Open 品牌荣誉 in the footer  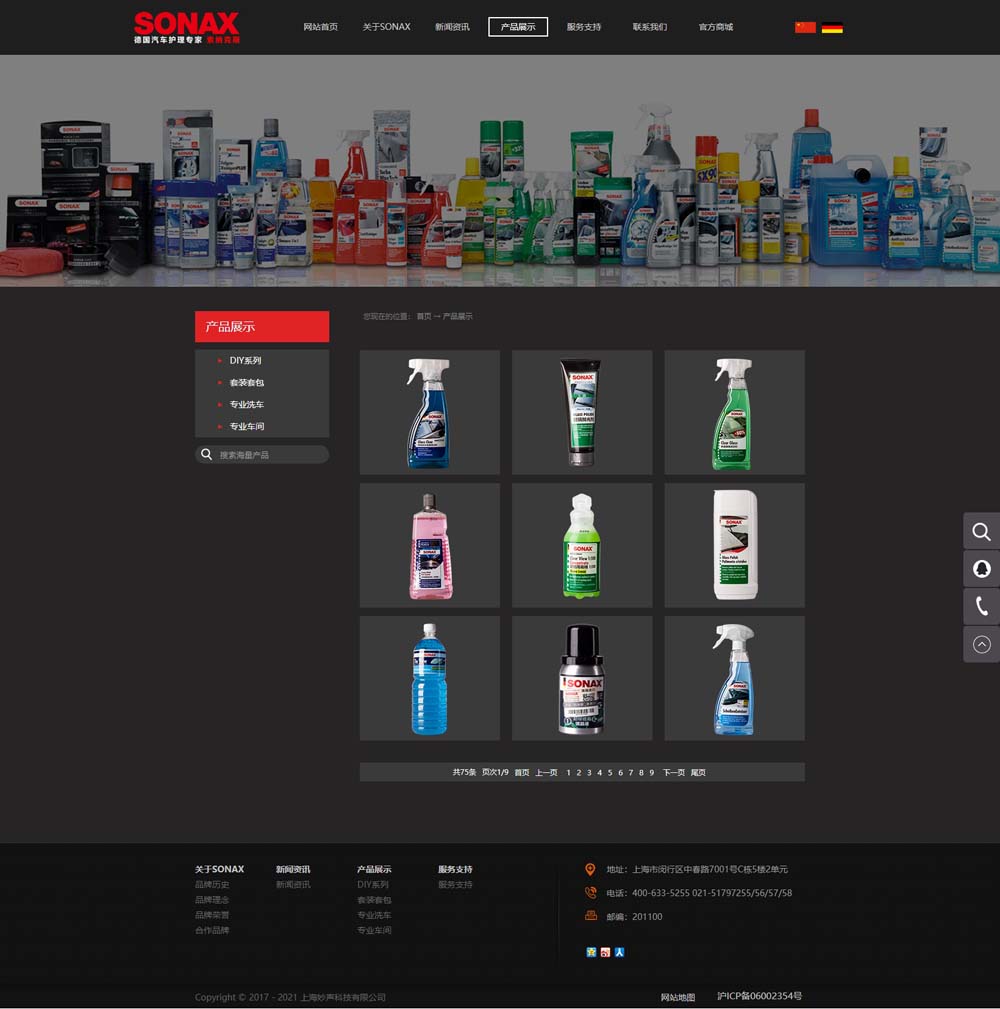(212, 915)
